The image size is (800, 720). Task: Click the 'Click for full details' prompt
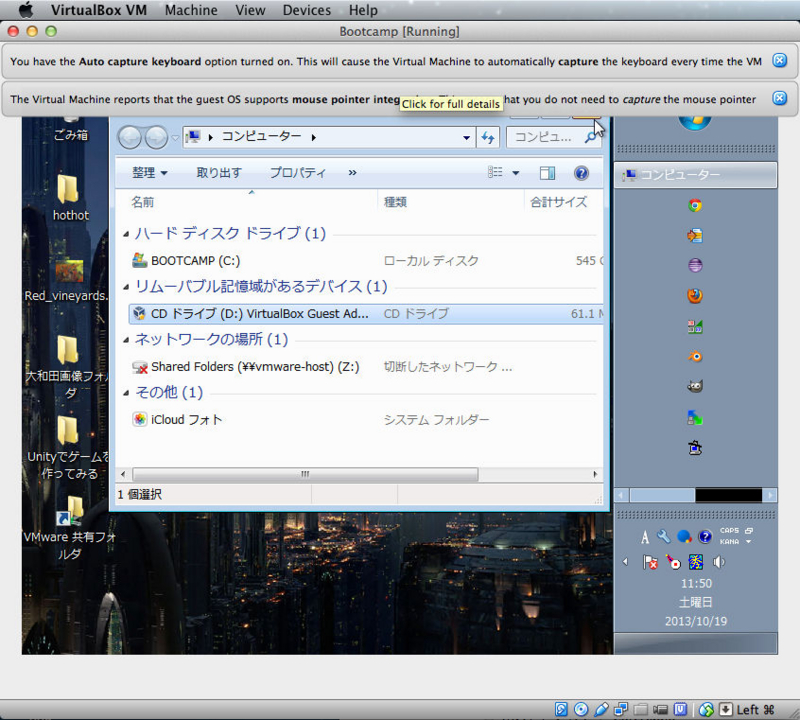click(x=450, y=104)
